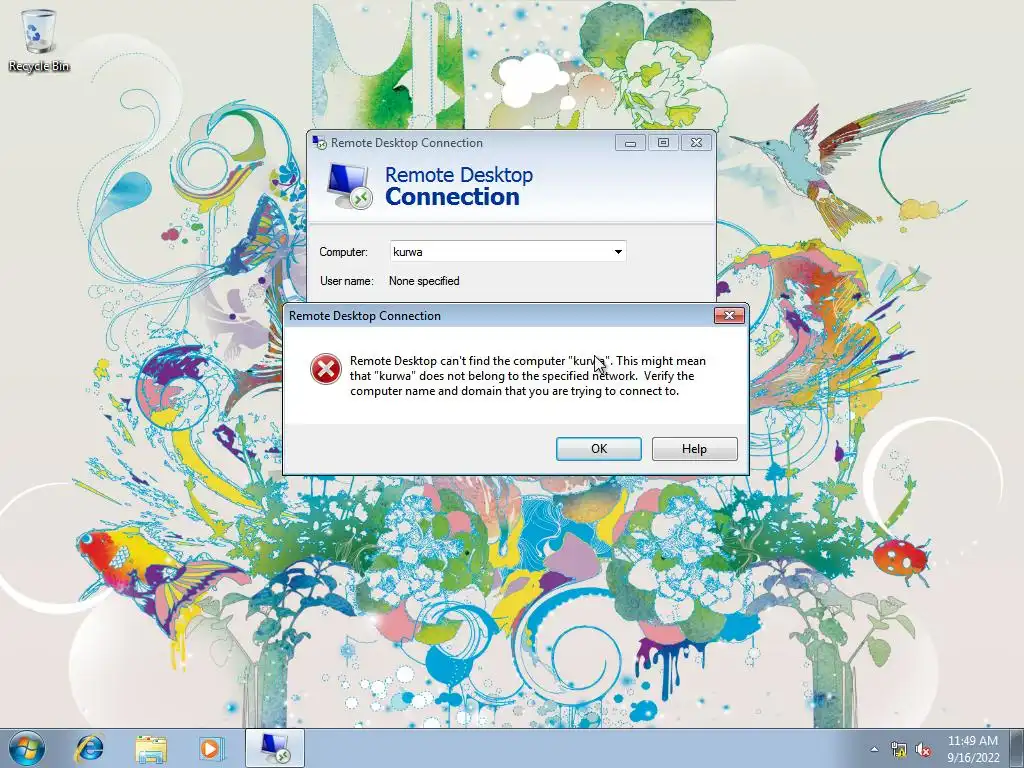The width and height of the screenshot is (1024, 768).
Task: Select the Remote Desktop Connection taskbar button
Action: coord(275,748)
